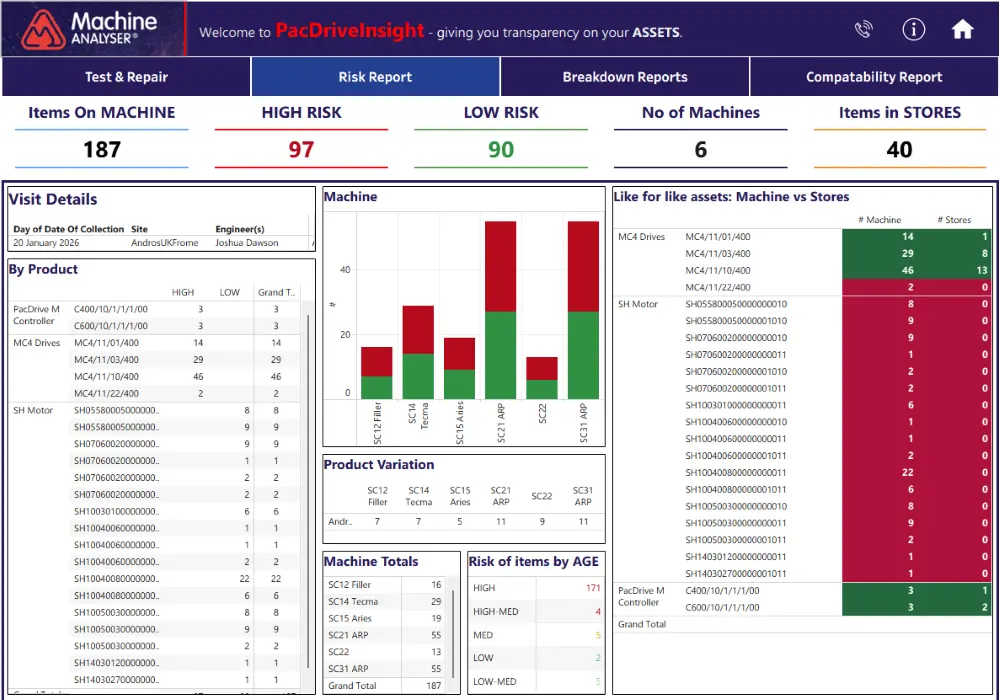1000x700 pixels.
Task: Click SC12 Filler column in Product Variation
Action: [x=377, y=496]
